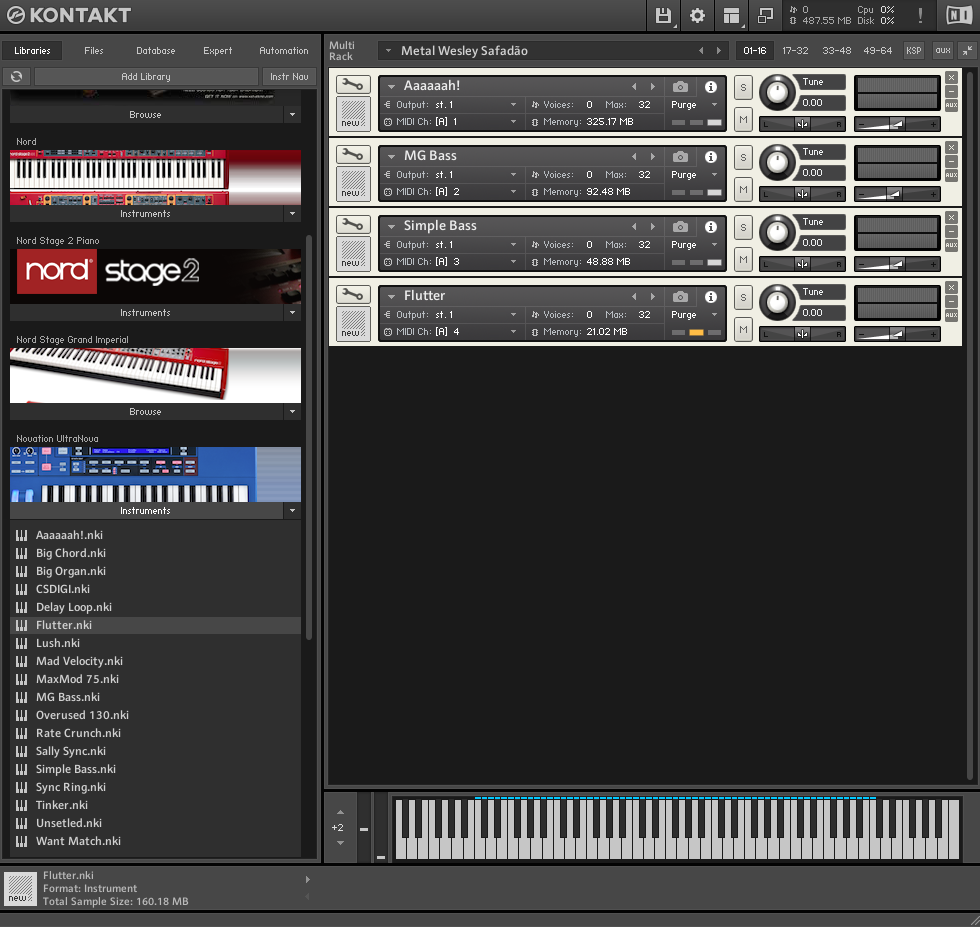980x927 pixels.
Task: Click the Nord Stage 2 library banner
Action: click(155, 276)
